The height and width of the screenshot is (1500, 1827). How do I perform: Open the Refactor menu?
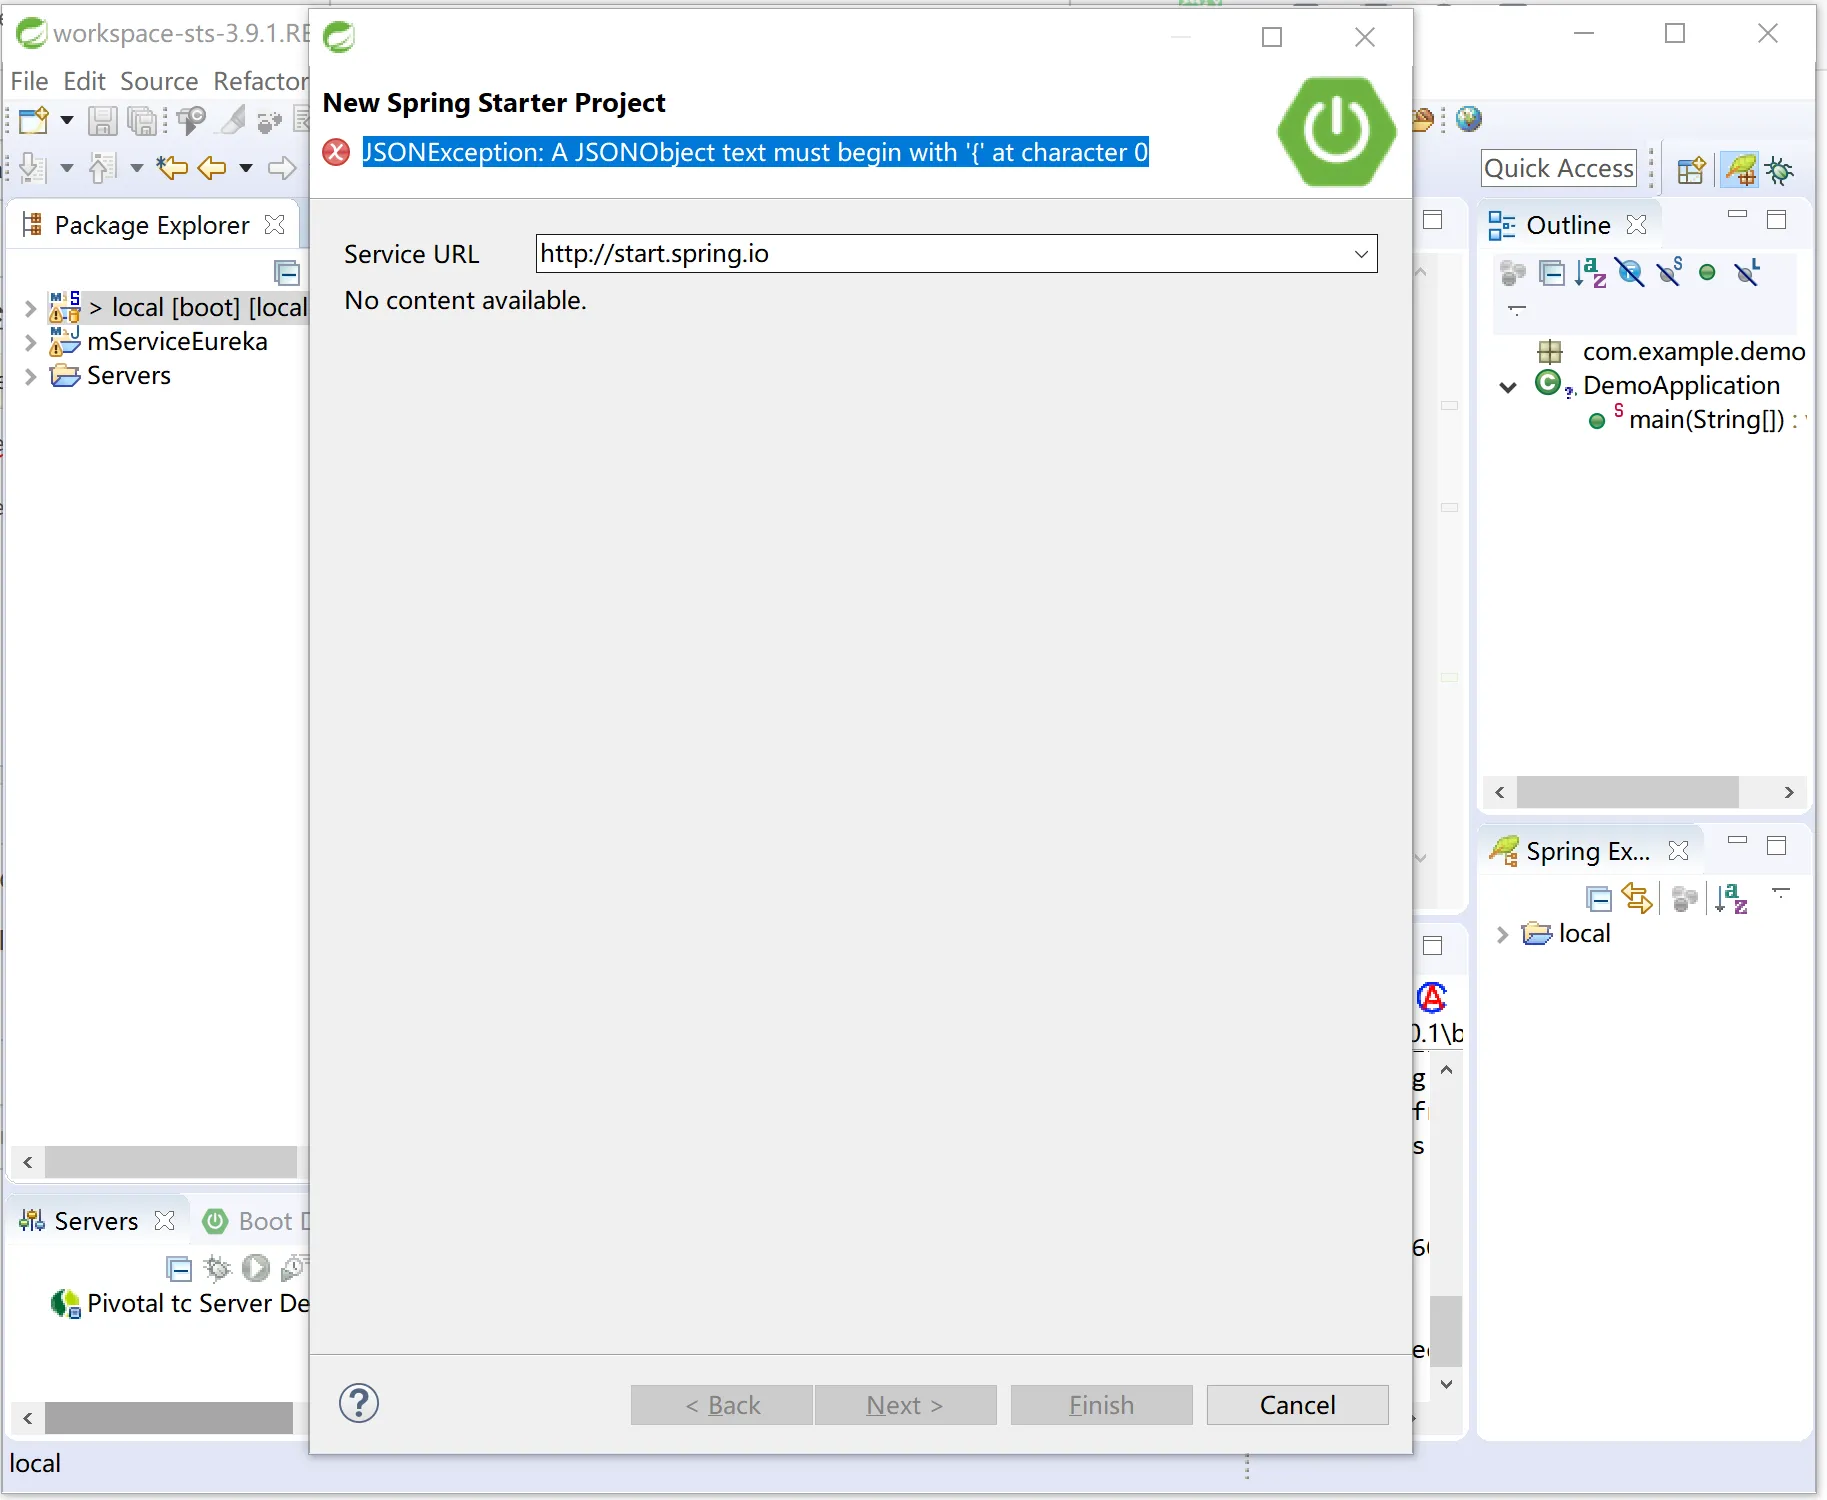coord(261,81)
